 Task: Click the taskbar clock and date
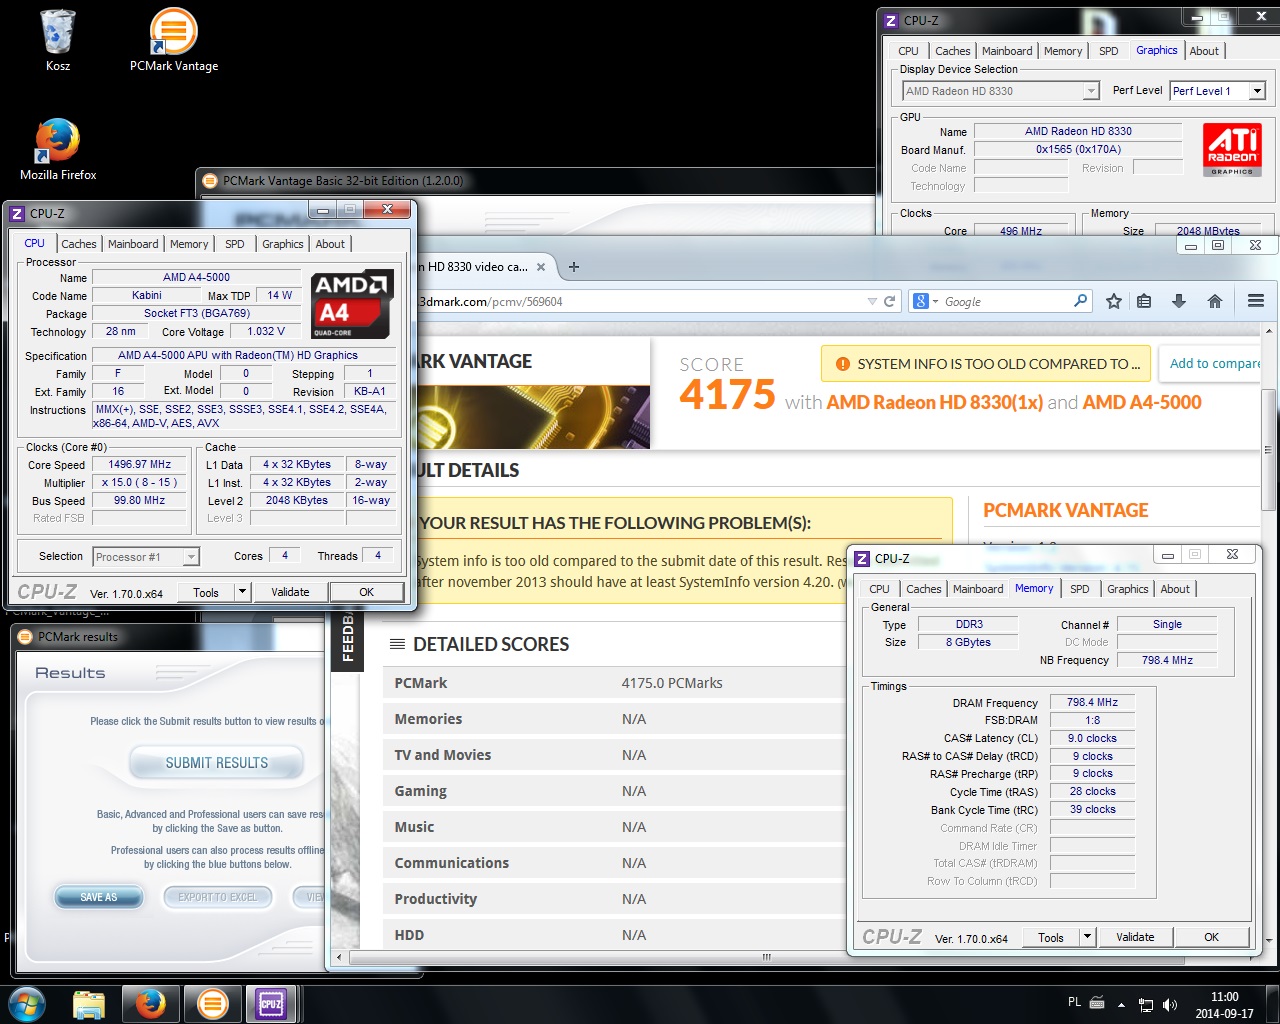(1225, 1005)
